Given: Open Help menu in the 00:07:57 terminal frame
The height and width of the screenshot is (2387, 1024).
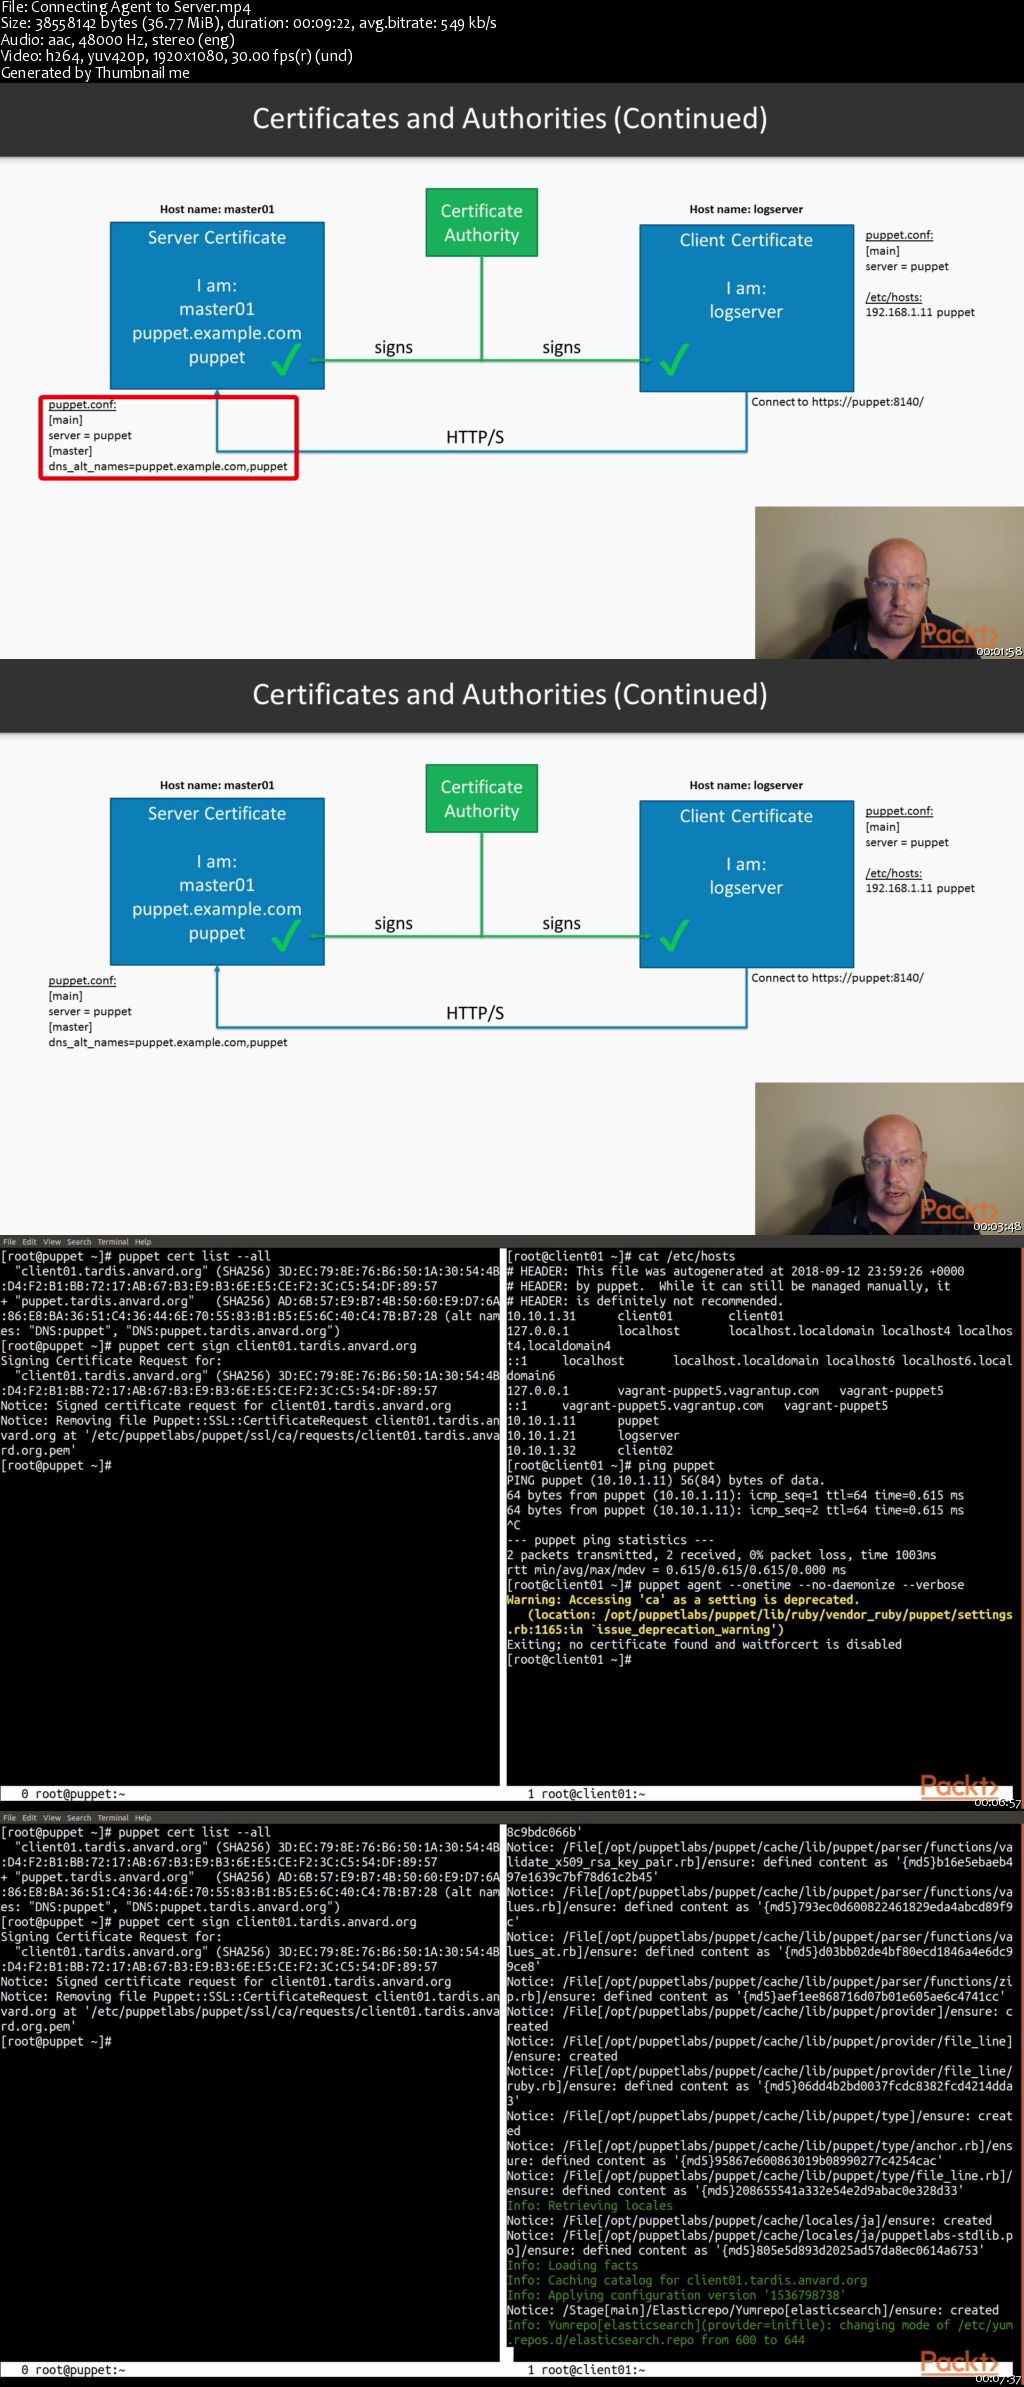Looking at the screenshot, I should (x=143, y=1818).
